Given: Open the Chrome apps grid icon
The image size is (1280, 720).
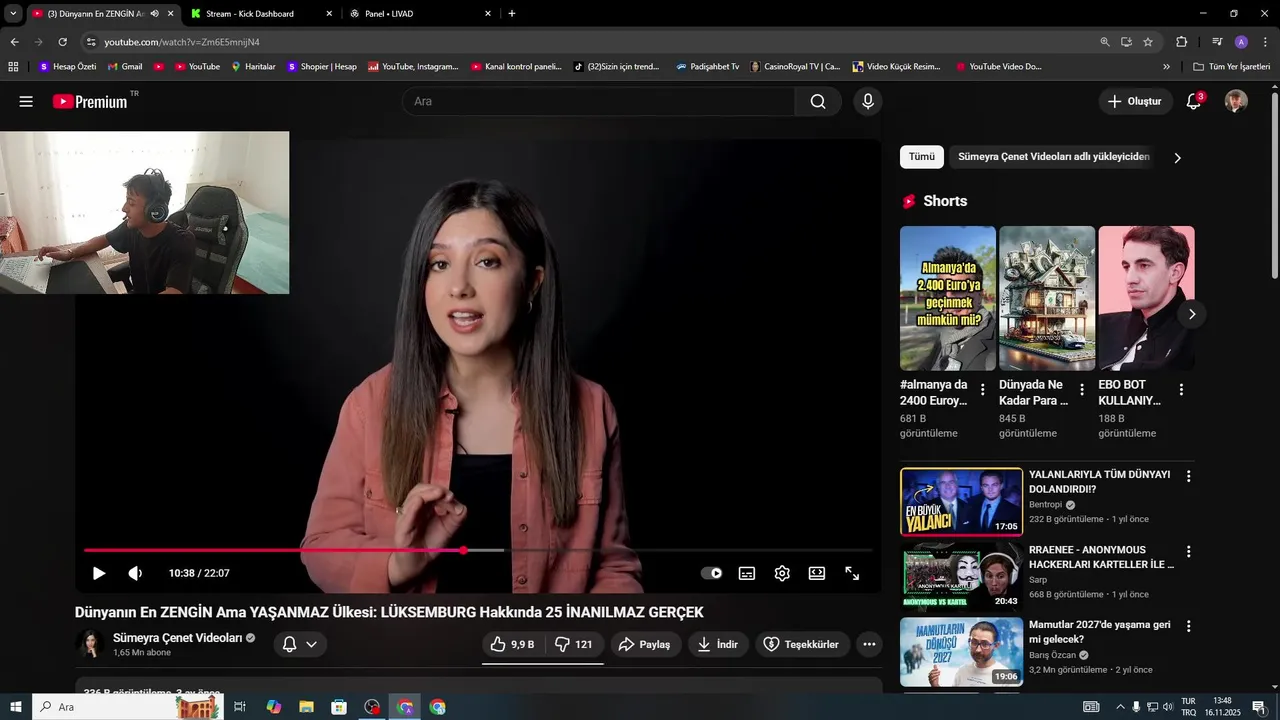Looking at the screenshot, I should [x=13, y=67].
